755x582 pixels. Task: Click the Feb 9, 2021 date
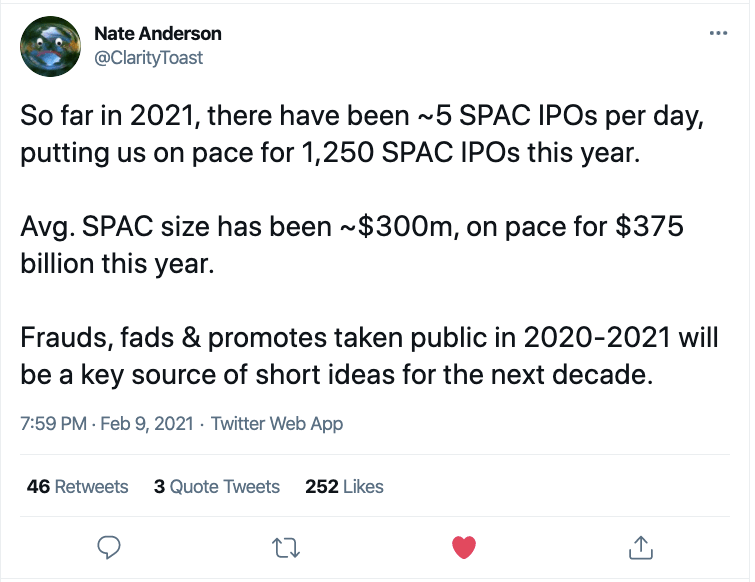148,424
